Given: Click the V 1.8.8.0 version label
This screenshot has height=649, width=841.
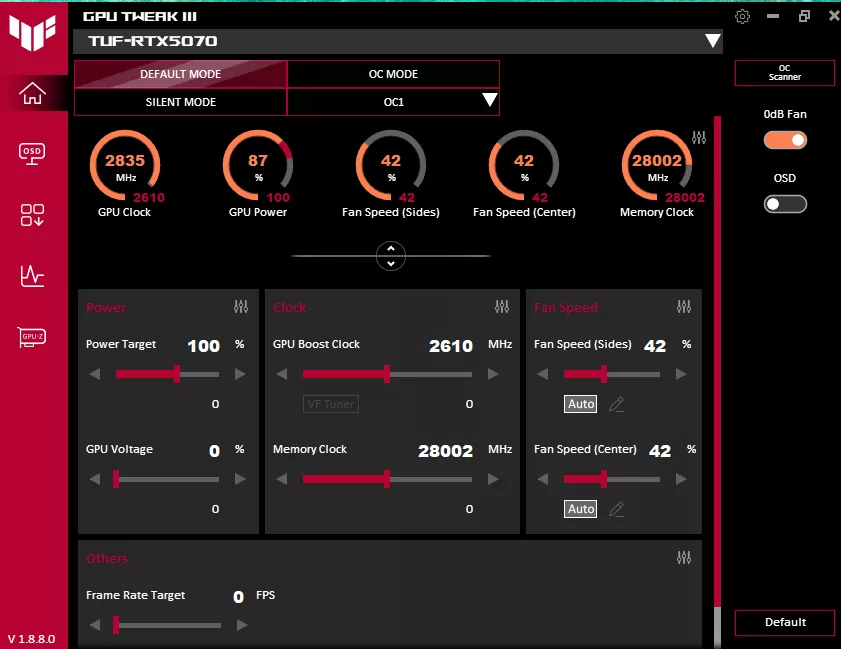Looking at the screenshot, I should tap(32, 639).
